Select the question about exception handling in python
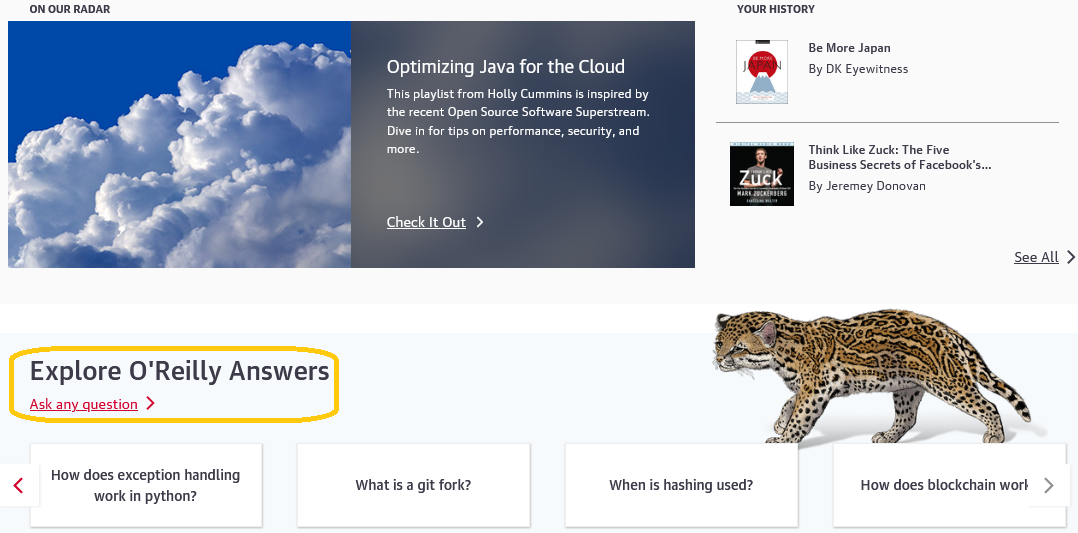 point(146,485)
